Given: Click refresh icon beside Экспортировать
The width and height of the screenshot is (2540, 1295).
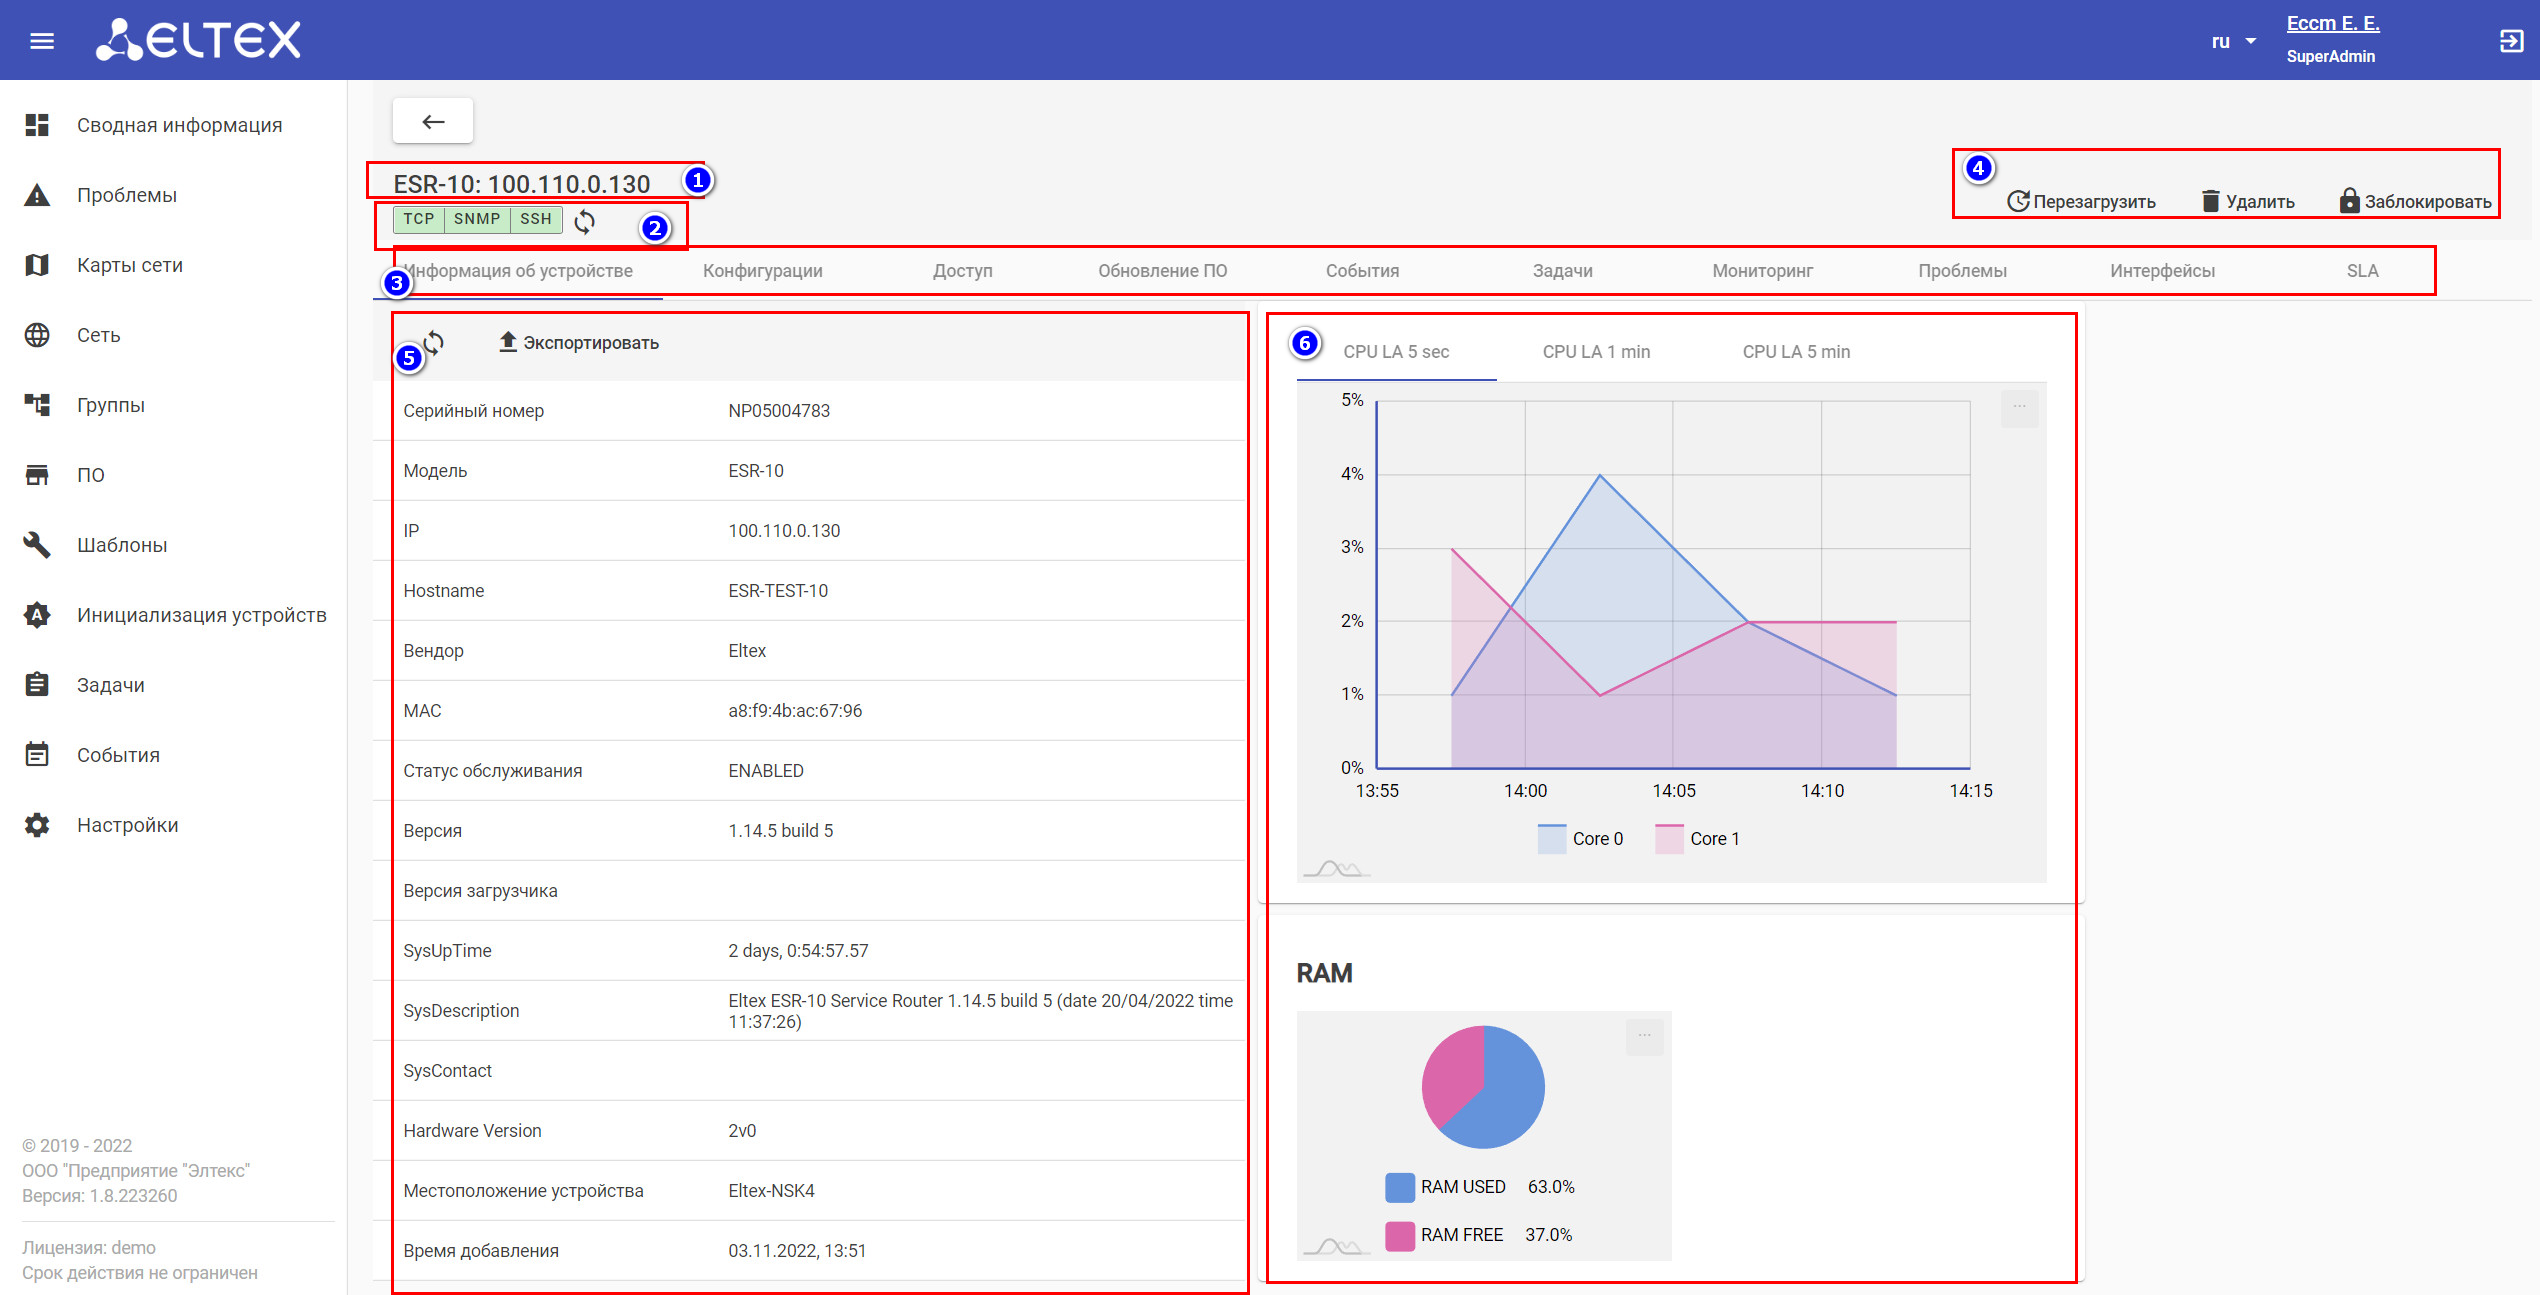Looking at the screenshot, I should [434, 343].
